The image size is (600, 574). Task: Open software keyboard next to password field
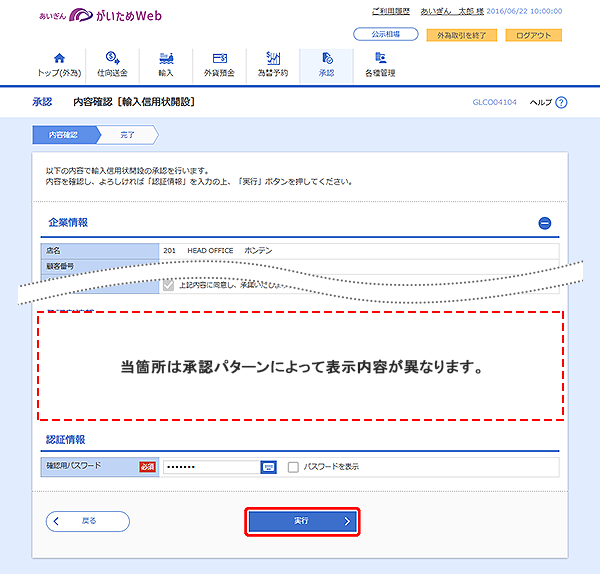268,467
